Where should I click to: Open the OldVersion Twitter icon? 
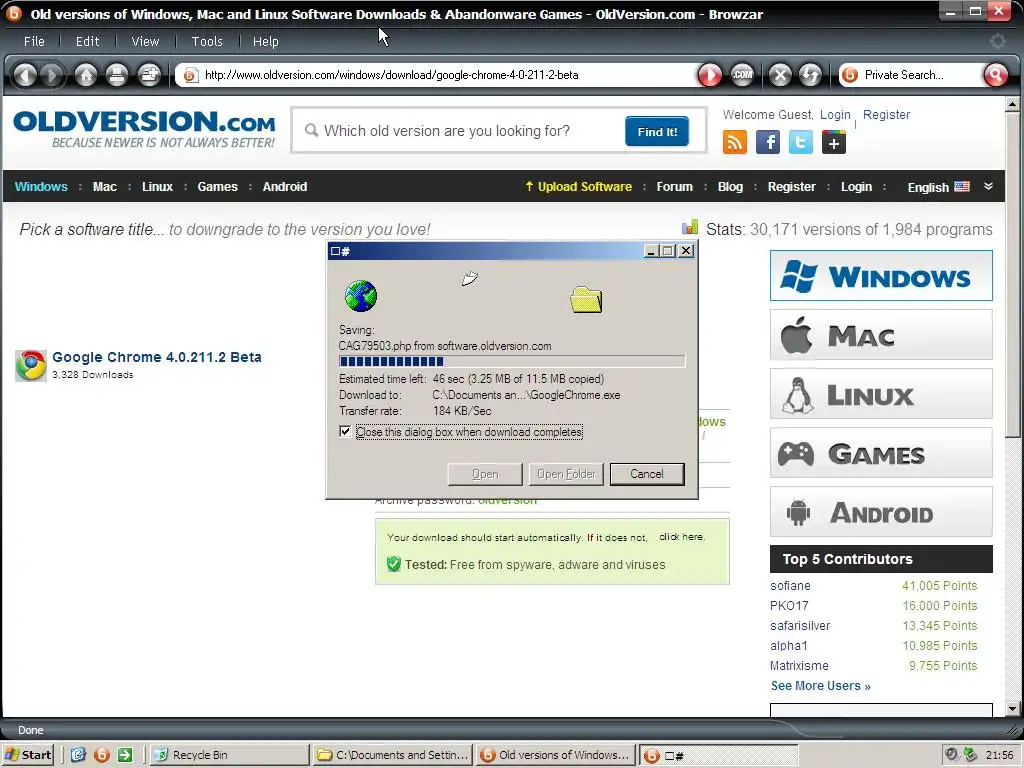coord(801,142)
